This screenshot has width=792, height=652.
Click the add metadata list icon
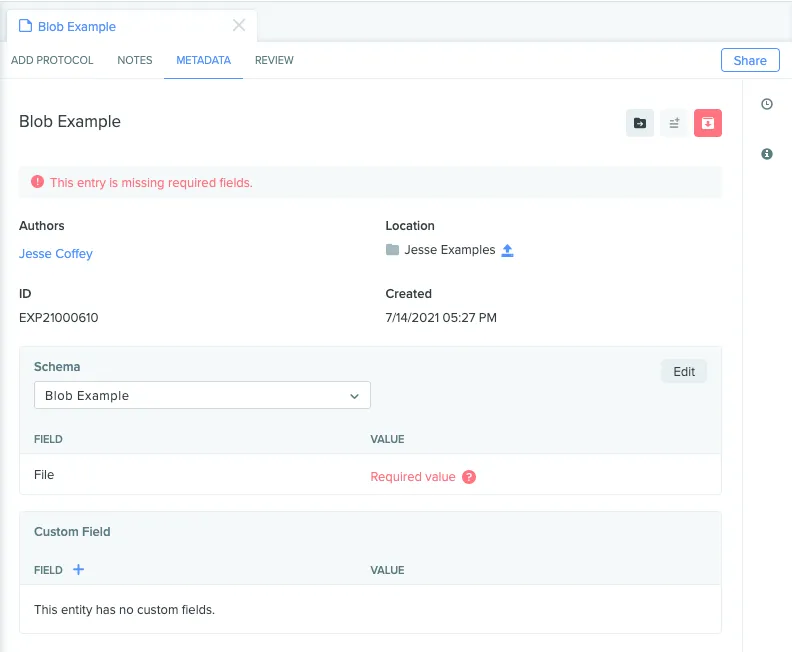(x=674, y=123)
